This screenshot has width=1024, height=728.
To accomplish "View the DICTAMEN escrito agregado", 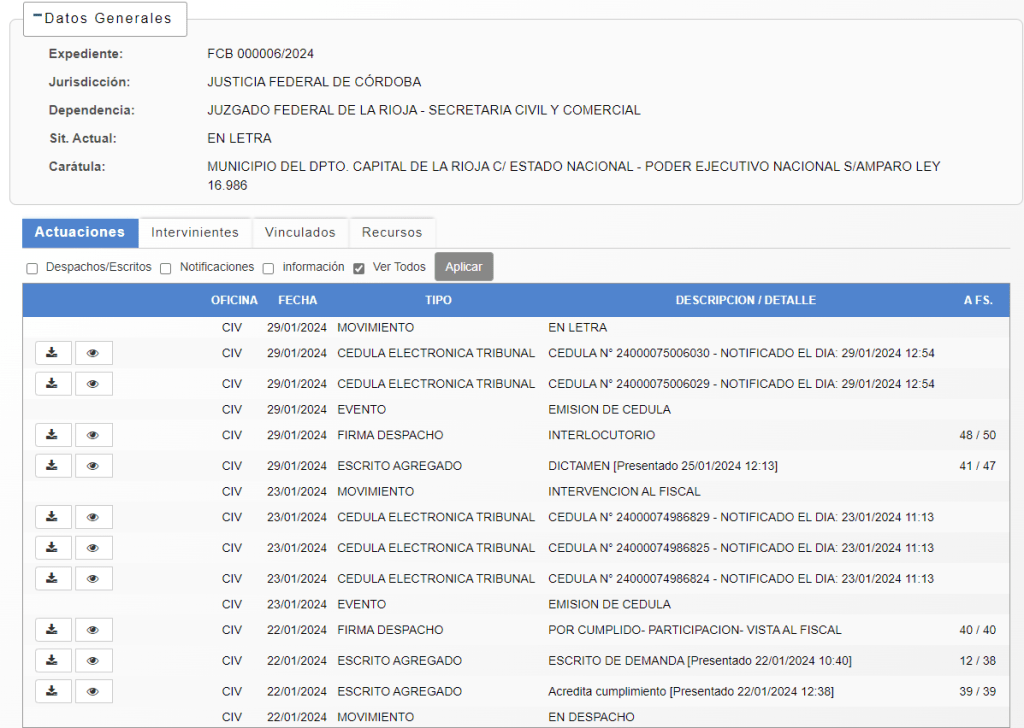I will [93, 466].
